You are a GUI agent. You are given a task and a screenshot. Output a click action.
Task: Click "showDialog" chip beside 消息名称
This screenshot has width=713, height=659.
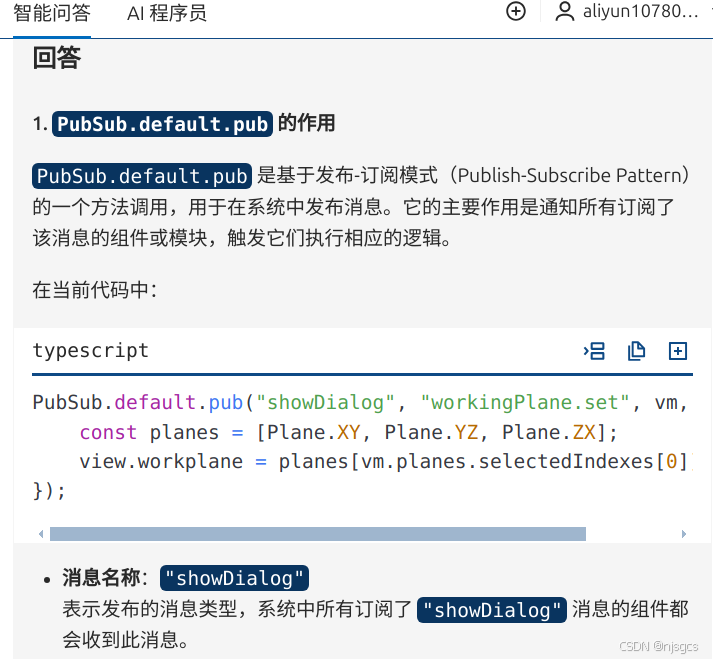click(234, 578)
